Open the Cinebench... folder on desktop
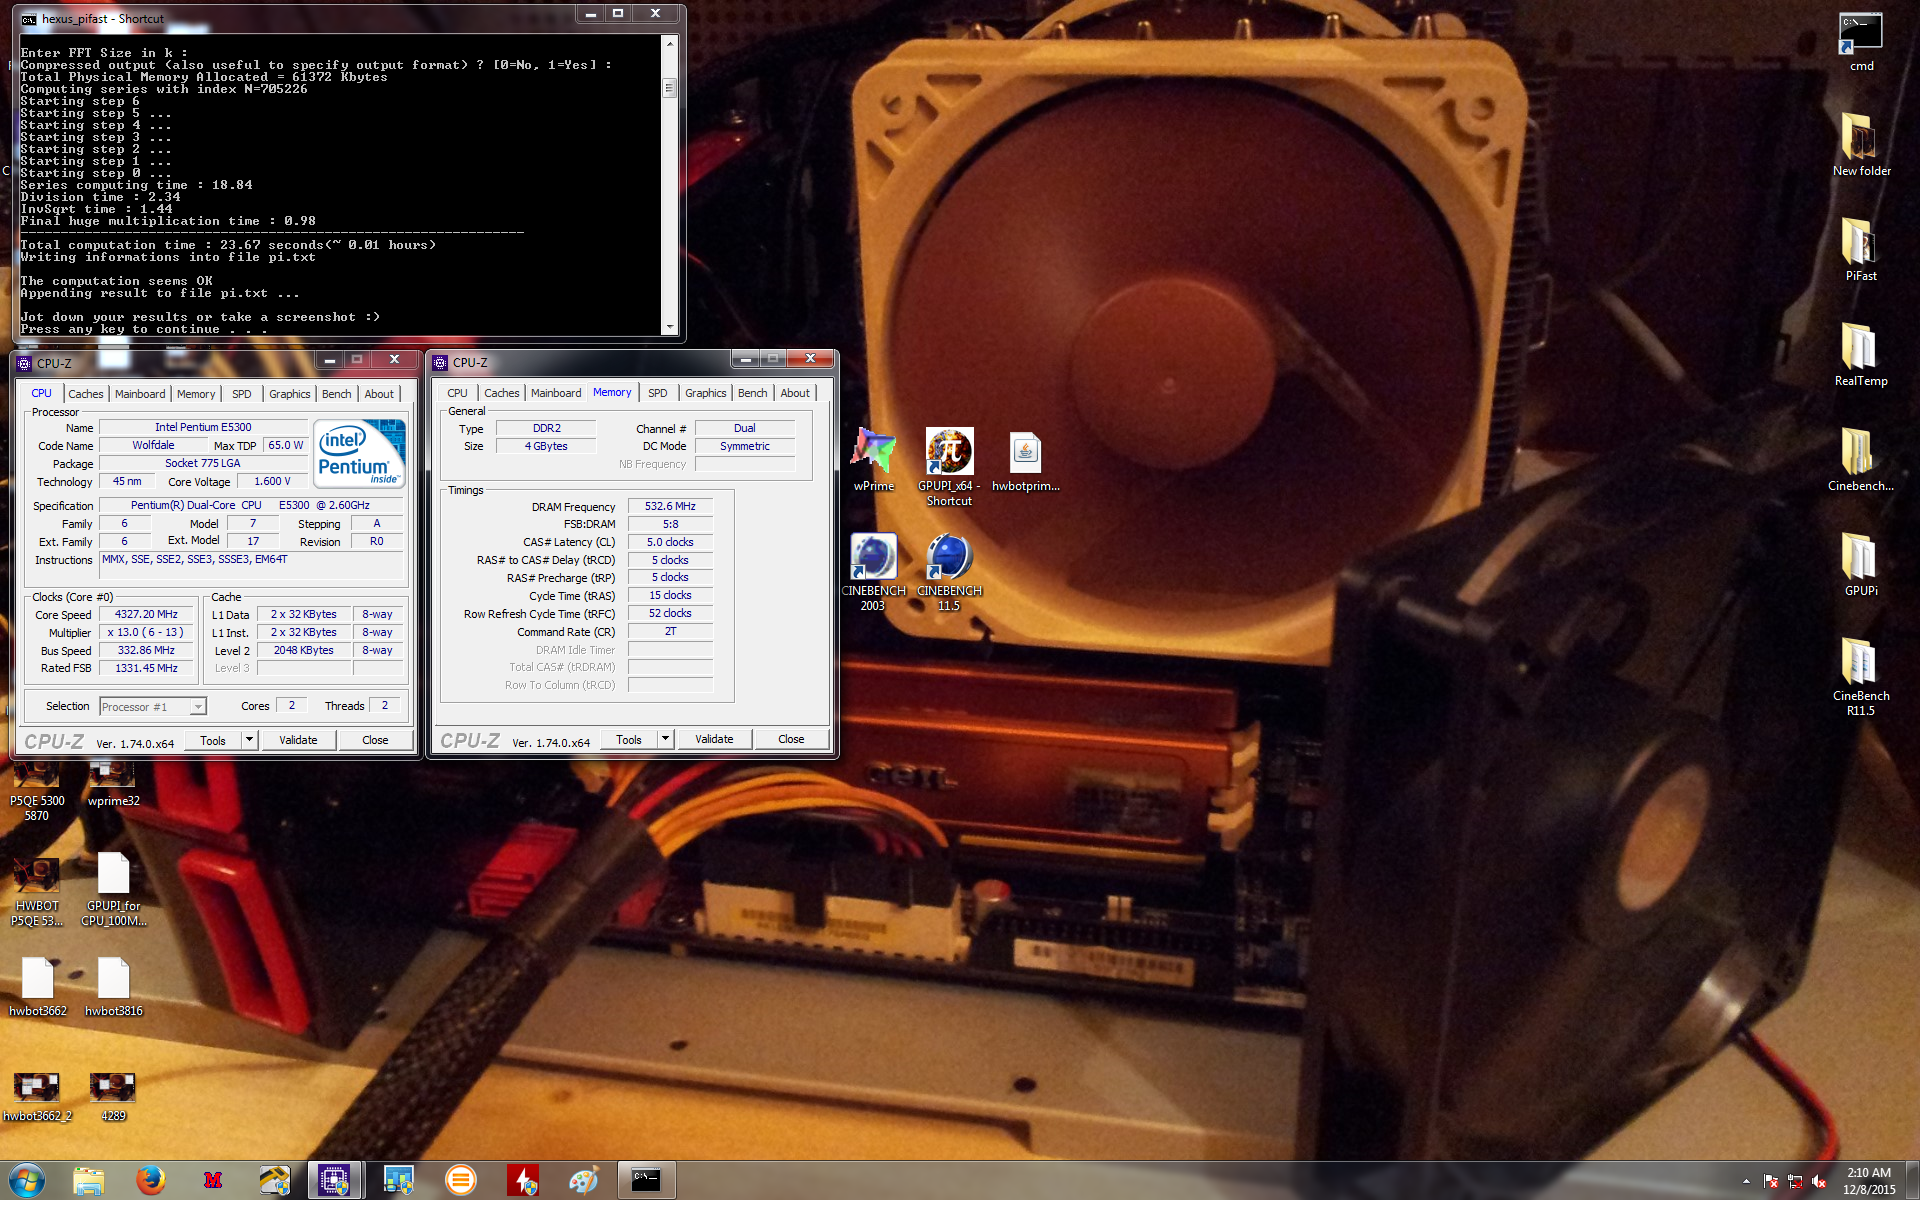This screenshot has width=1920, height=1224. (1860, 460)
